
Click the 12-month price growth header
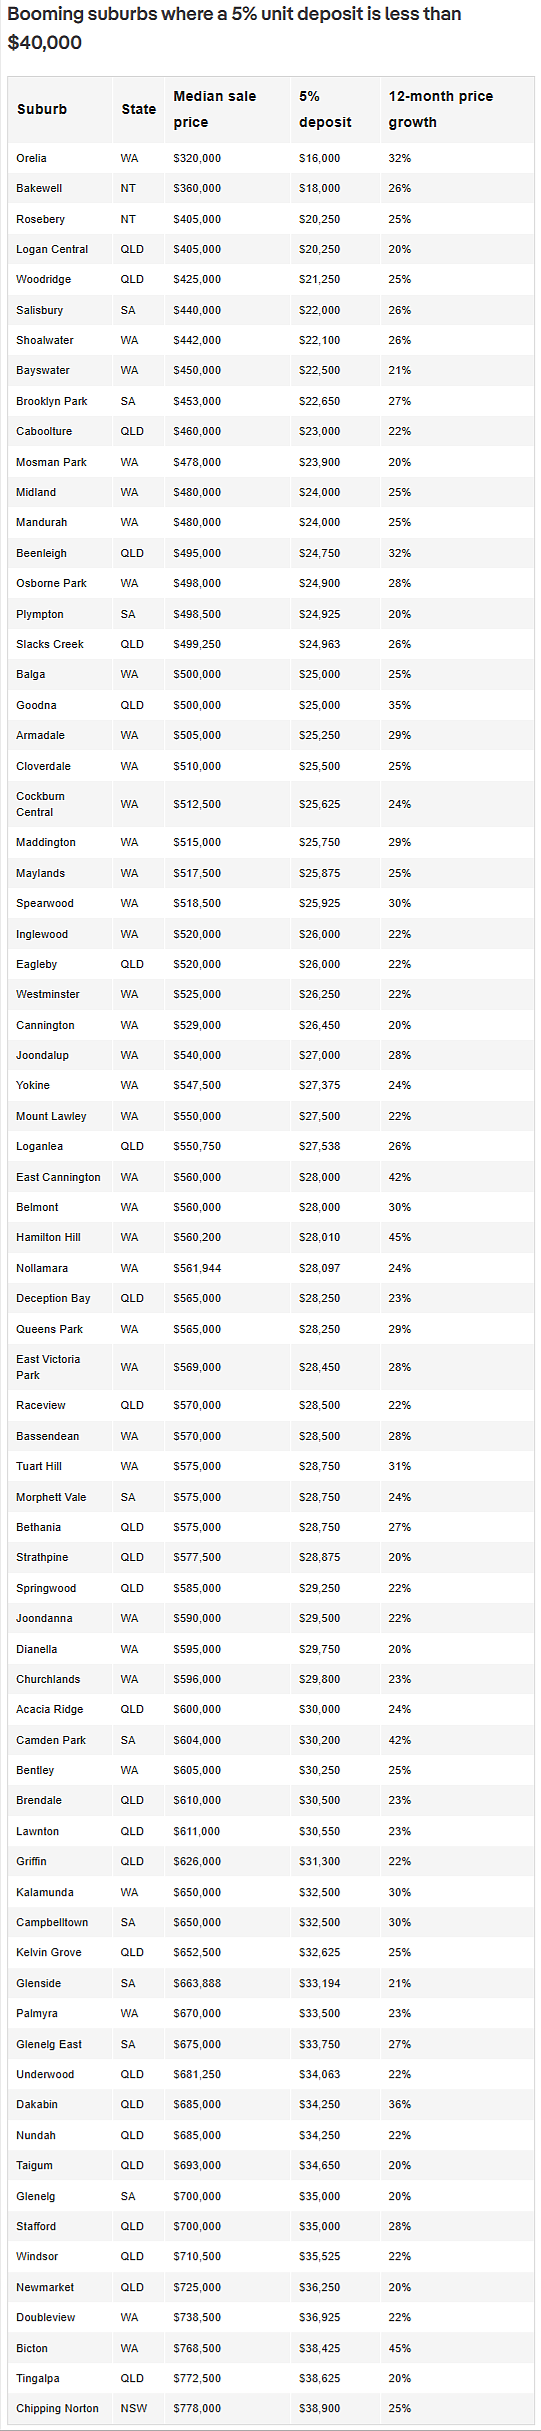[441, 109]
